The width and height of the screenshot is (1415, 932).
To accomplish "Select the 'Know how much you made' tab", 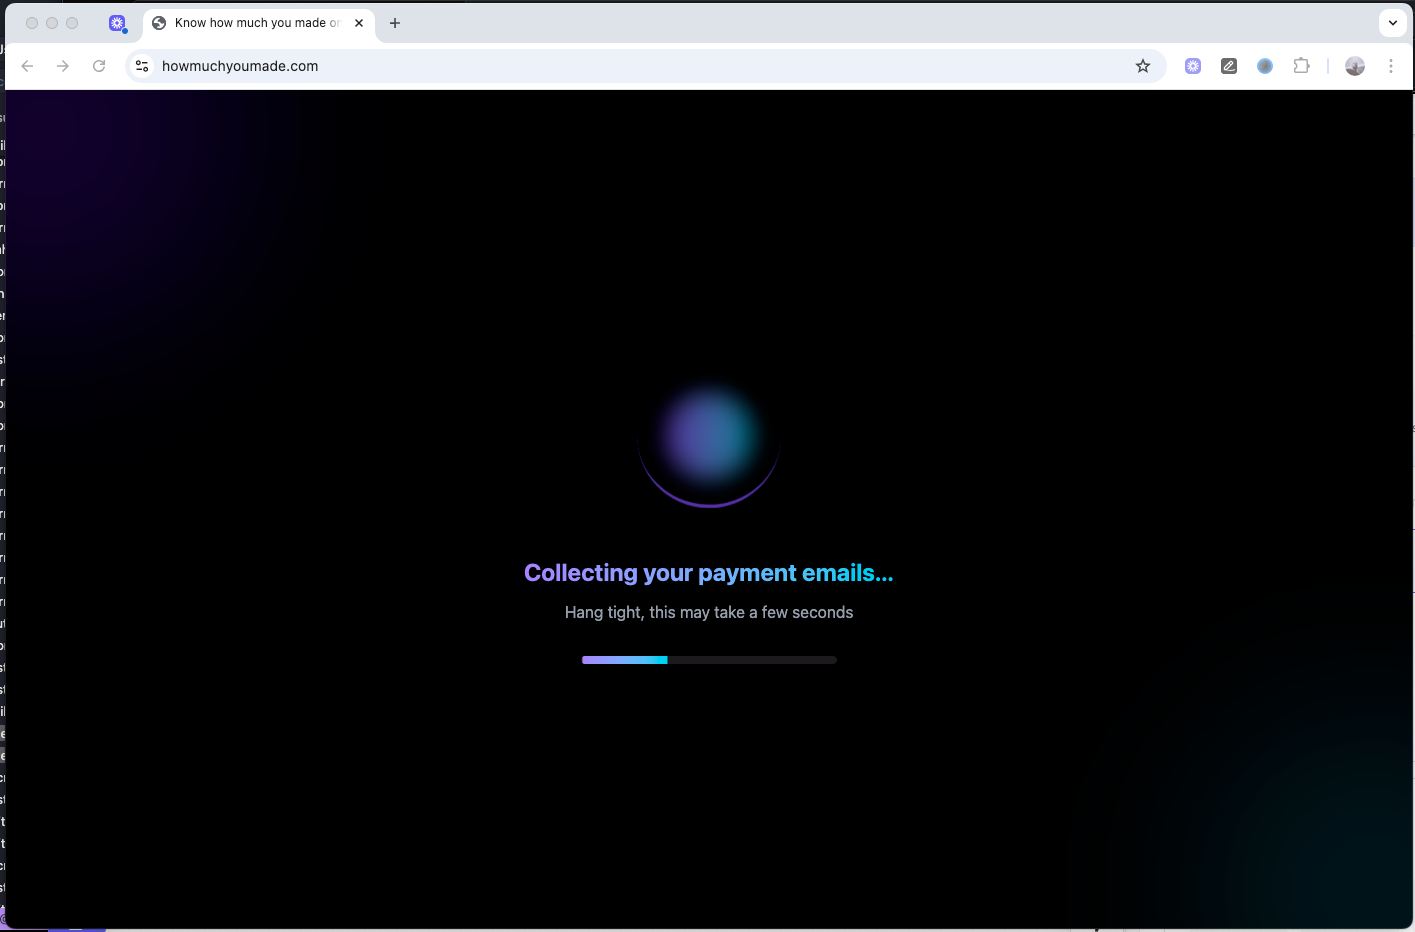I will tap(259, 23).
